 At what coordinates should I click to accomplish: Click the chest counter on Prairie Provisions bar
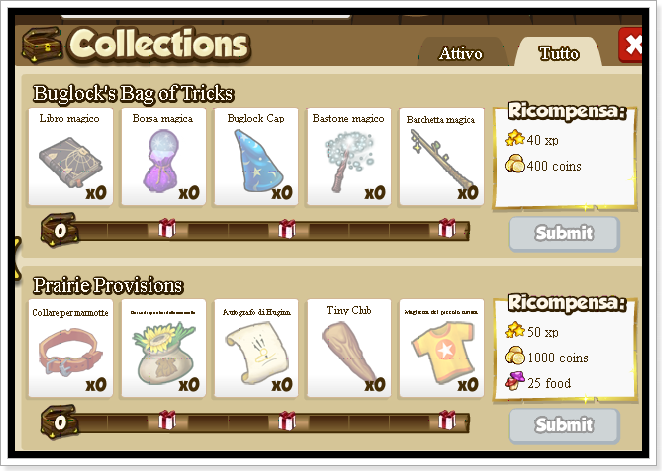(x=60, y=422)
